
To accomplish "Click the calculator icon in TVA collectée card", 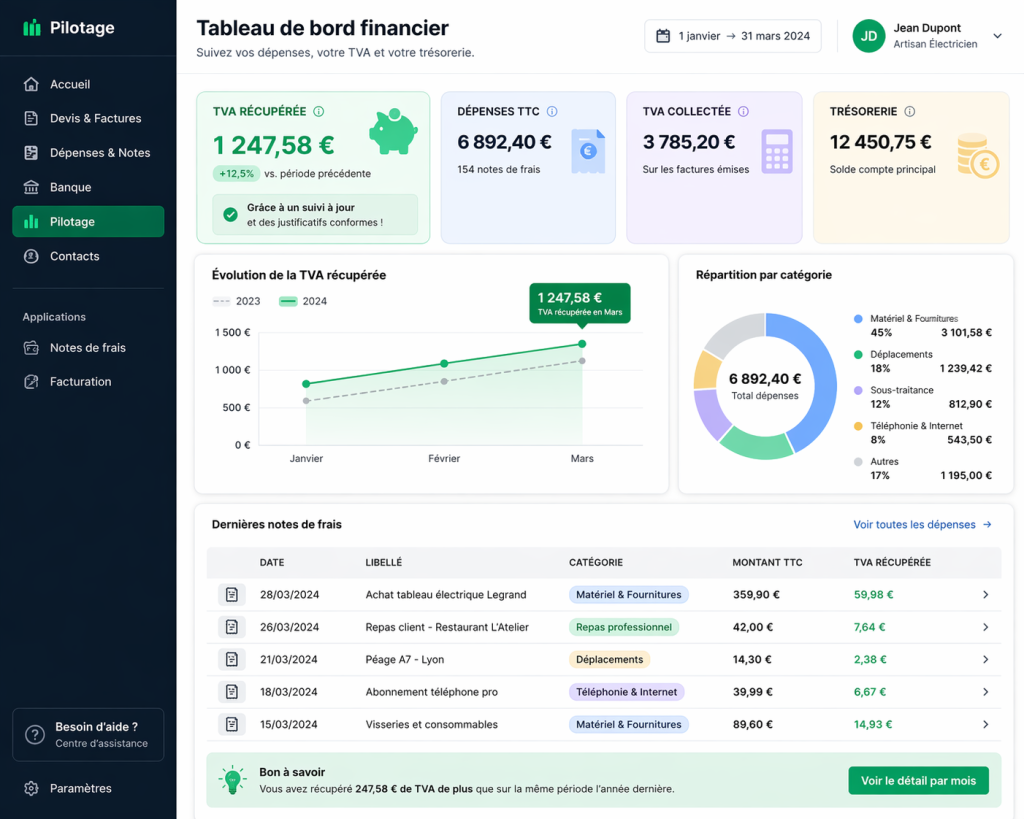I will (x=777, y=152).
